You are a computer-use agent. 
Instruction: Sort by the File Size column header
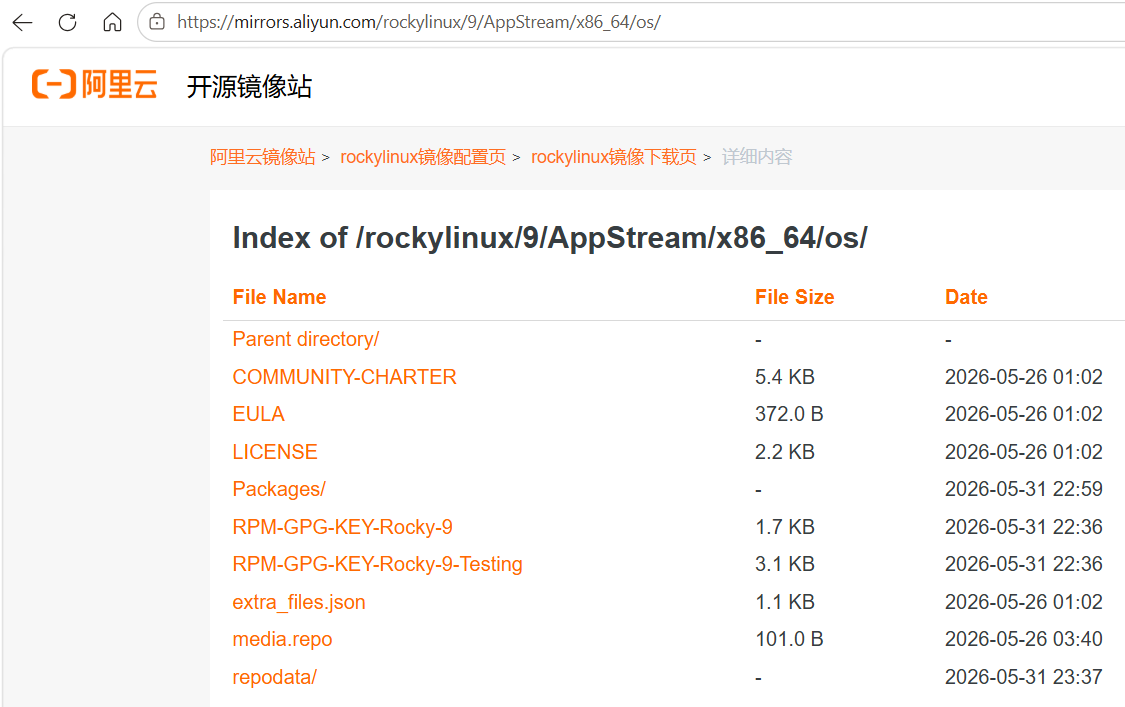point(794,297)
